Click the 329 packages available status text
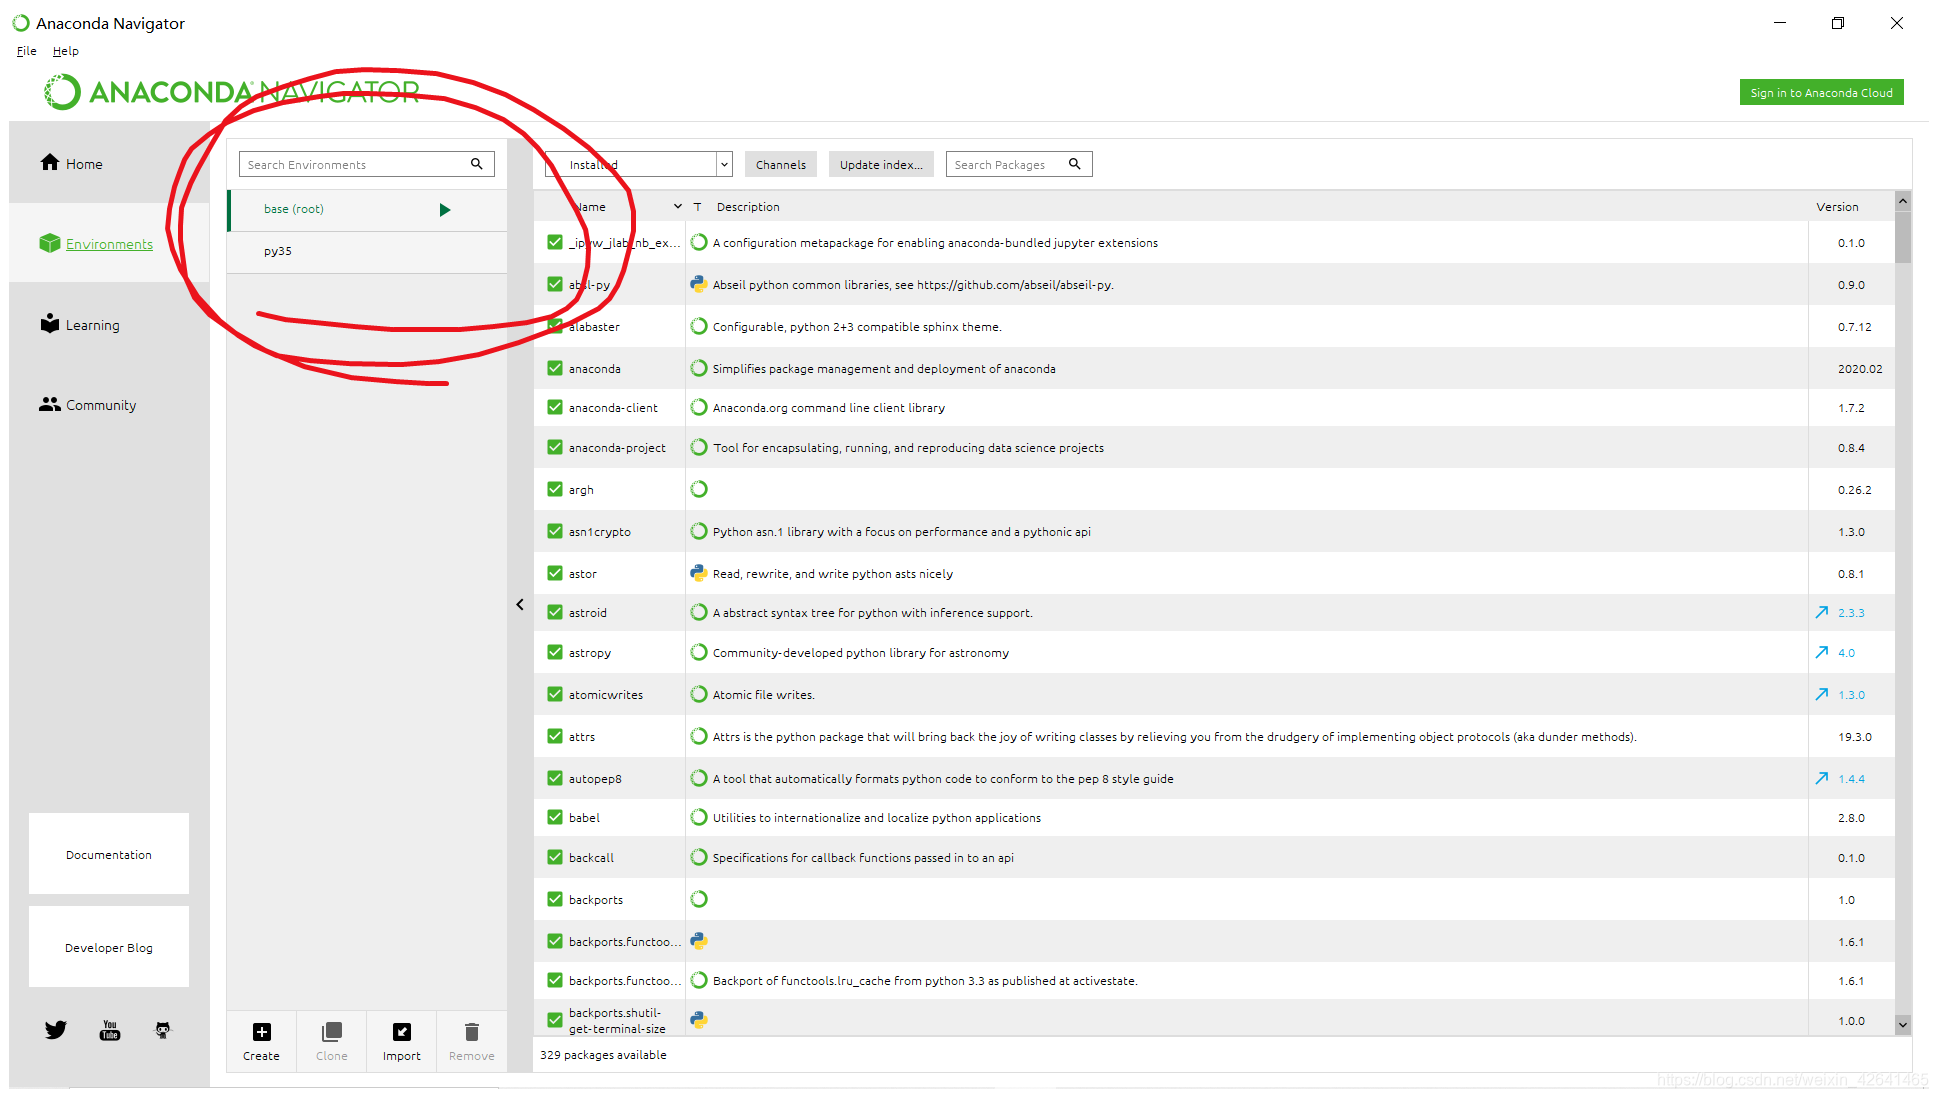This screenshot has width=1938, height=1098. pyautogui.click(x=603, y=1054)
